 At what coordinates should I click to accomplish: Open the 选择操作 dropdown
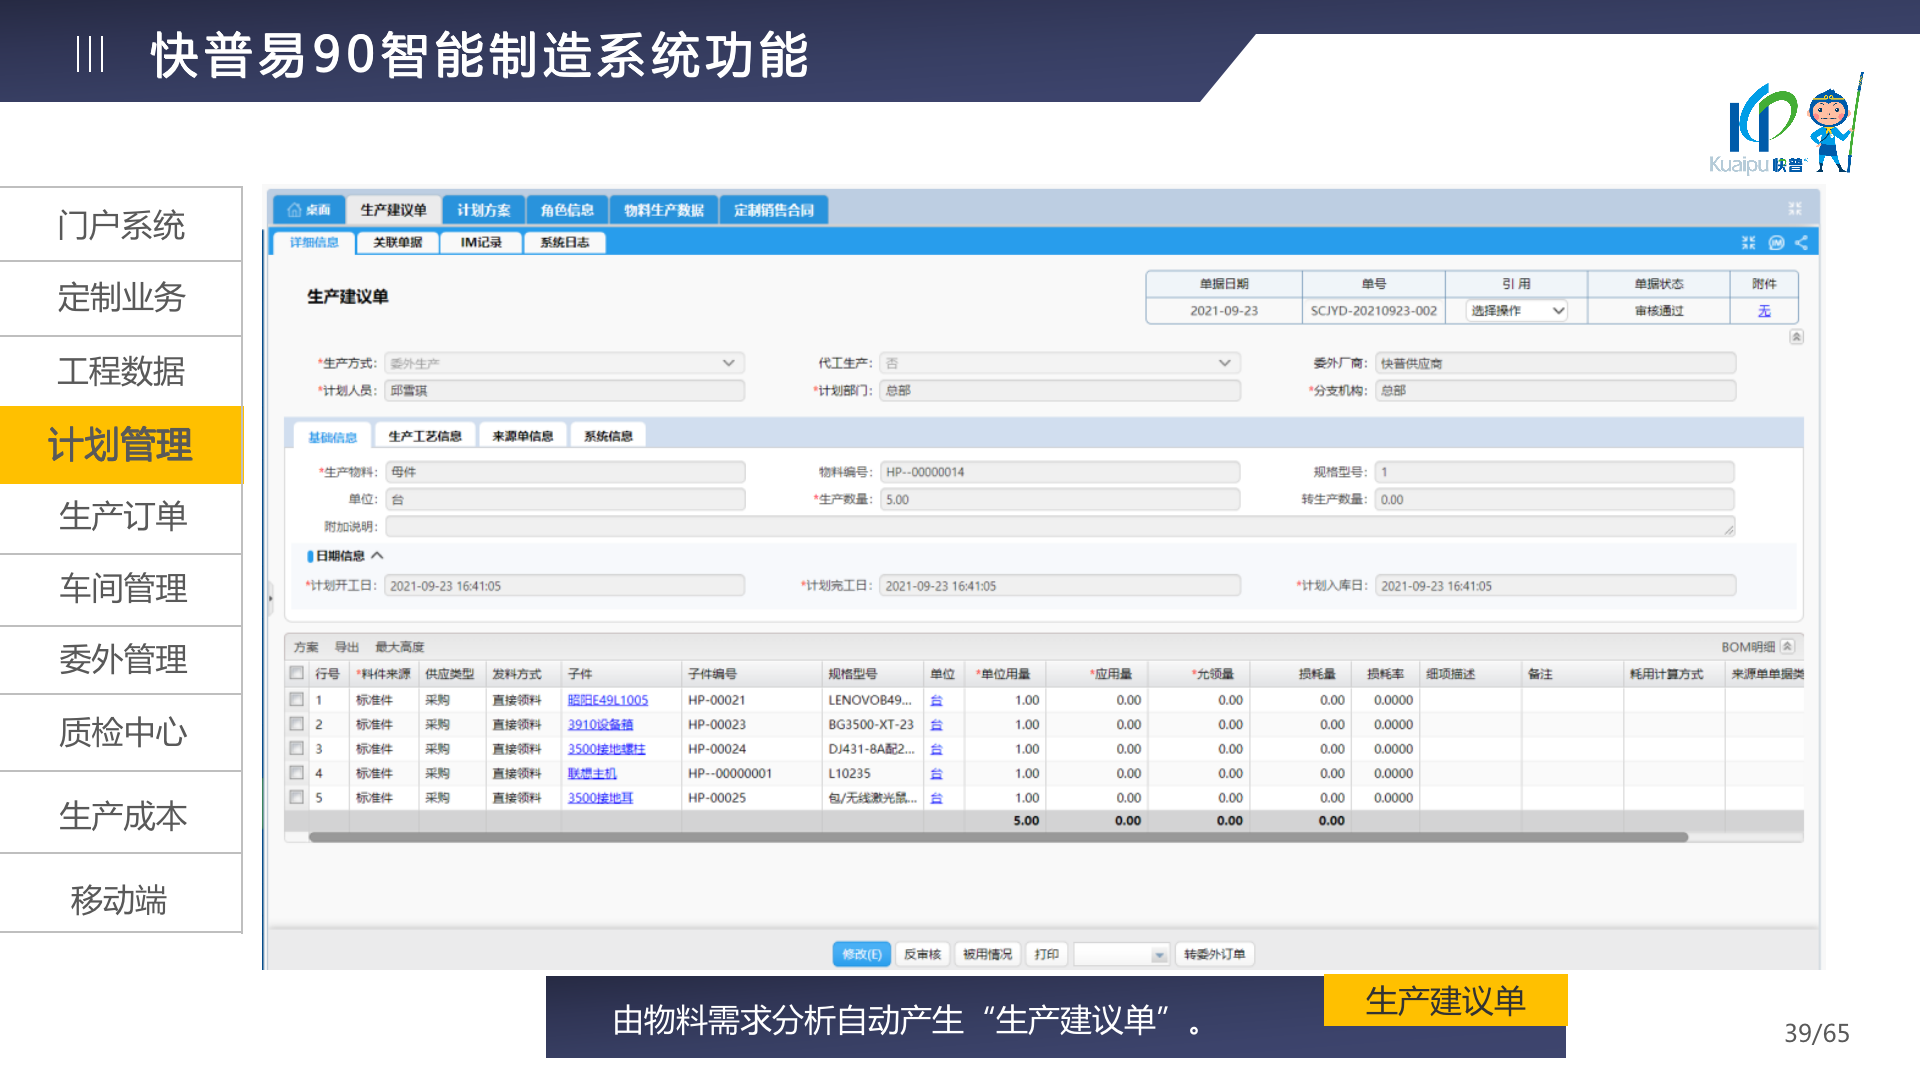tap(1516, 311)
